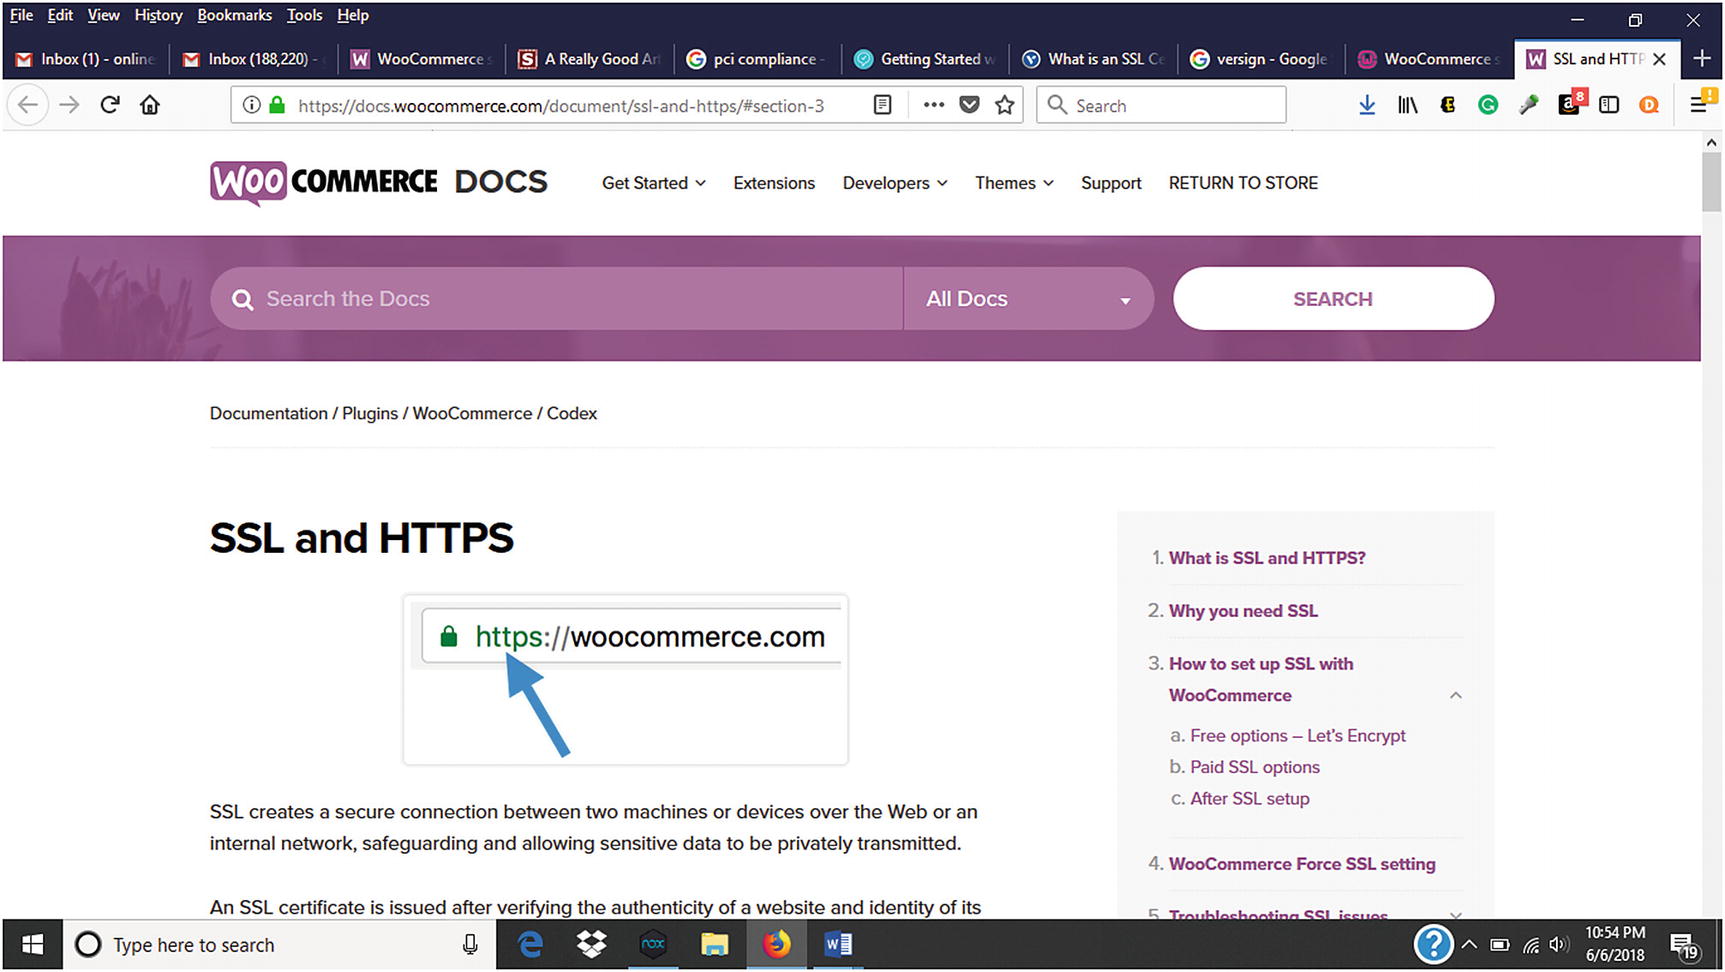The height and width of the screenshot is (972, 1725).
Task: Expand the Developers menu
Action: (895, 183)
